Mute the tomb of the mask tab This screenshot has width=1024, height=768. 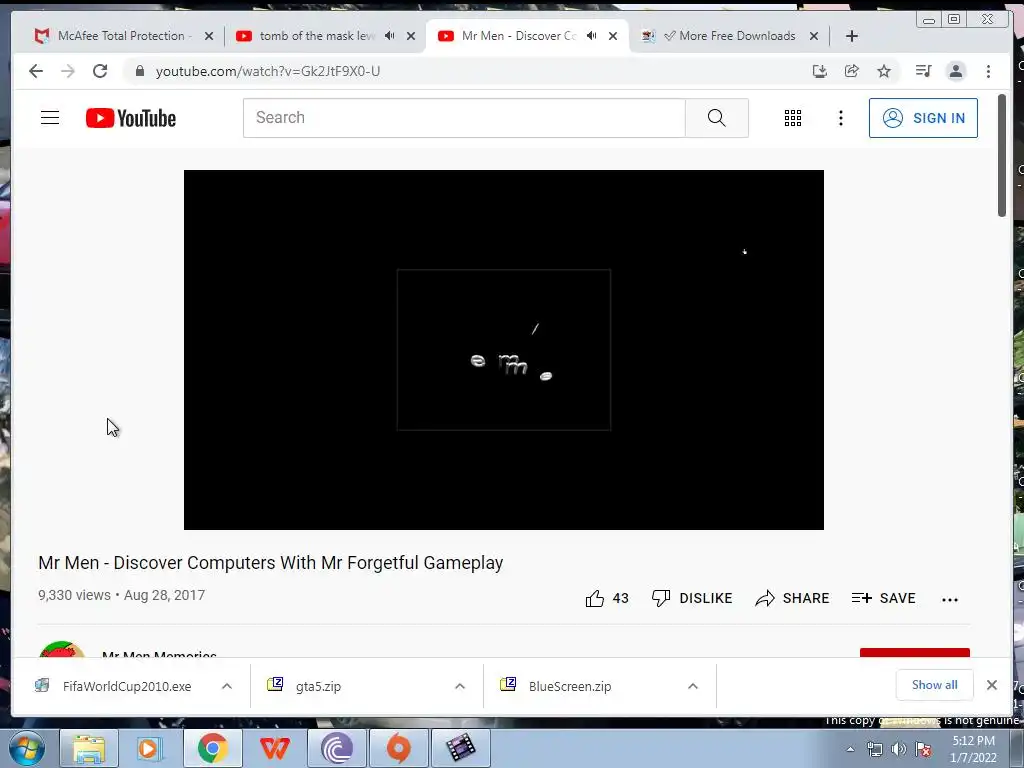[x=390, y=36]
